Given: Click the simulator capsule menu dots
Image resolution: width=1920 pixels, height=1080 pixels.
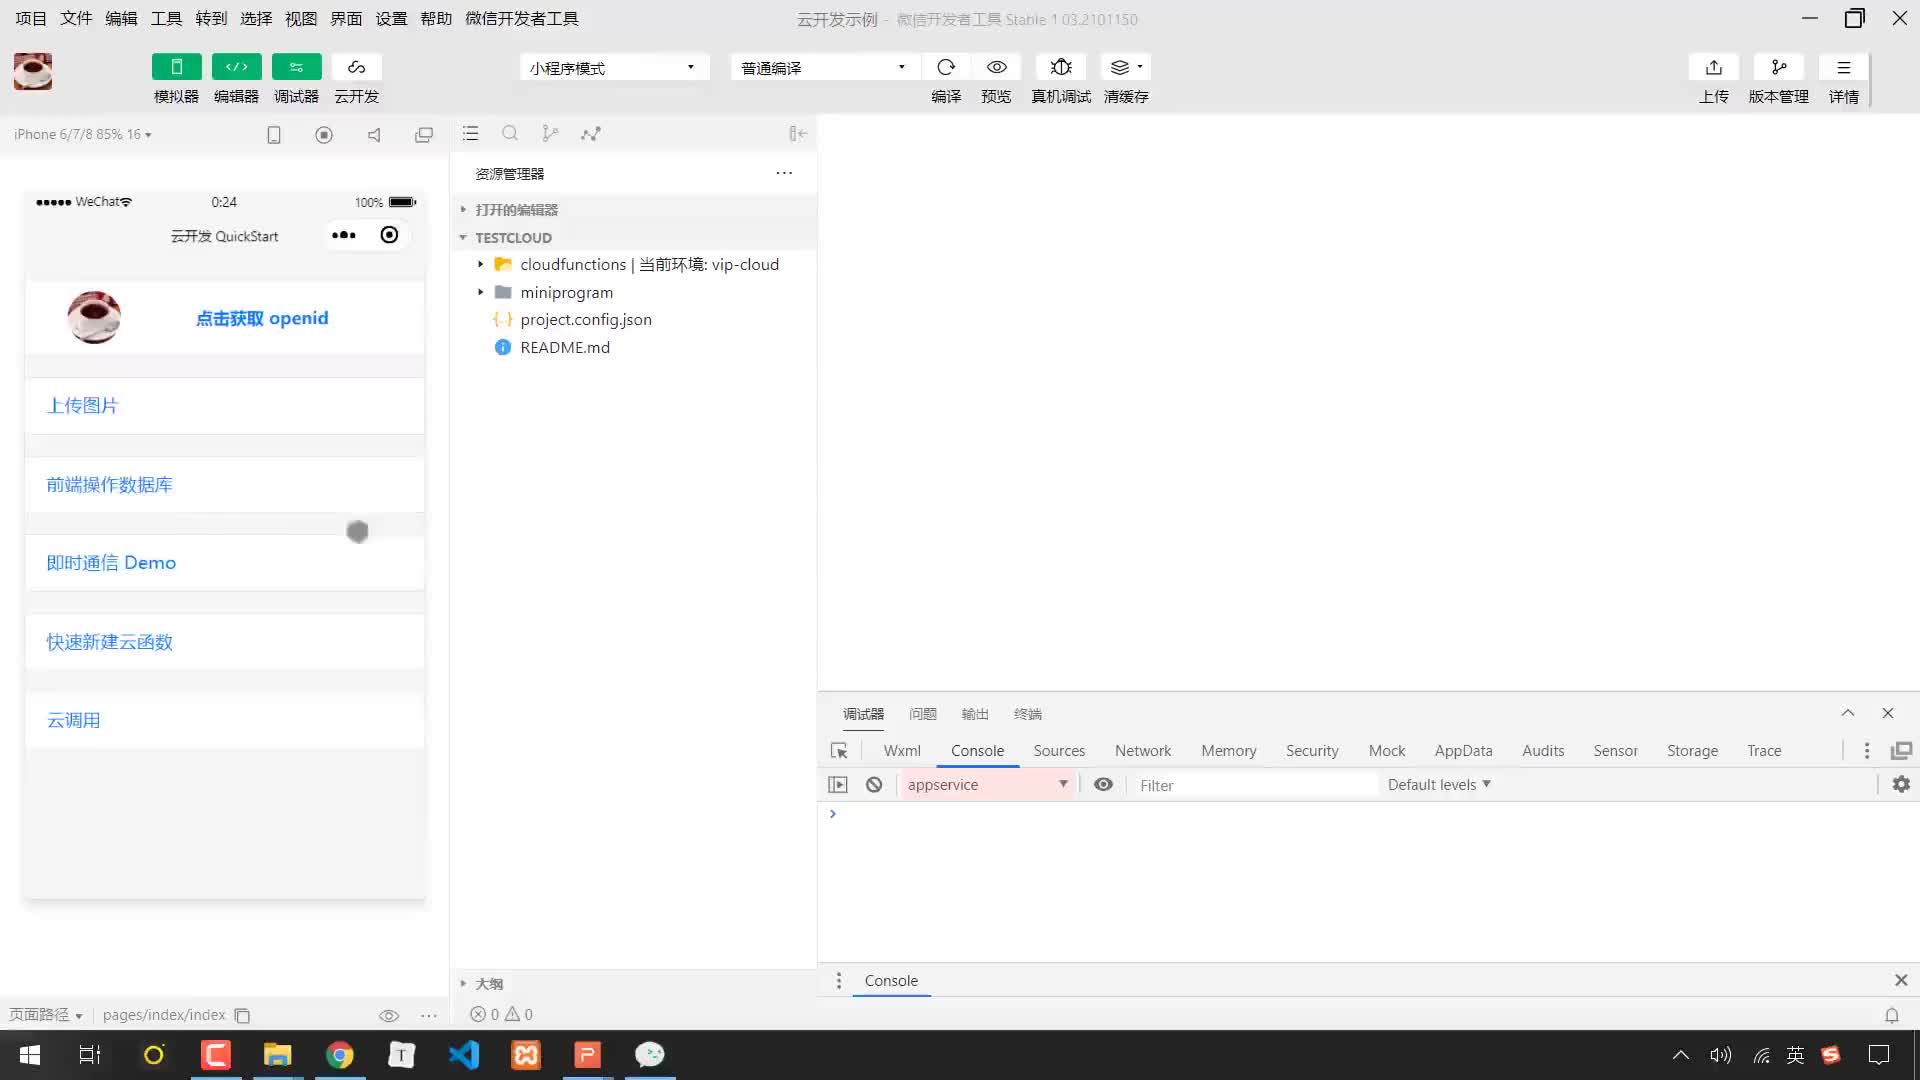Looking at the screenshot, I should pos(344,235).
